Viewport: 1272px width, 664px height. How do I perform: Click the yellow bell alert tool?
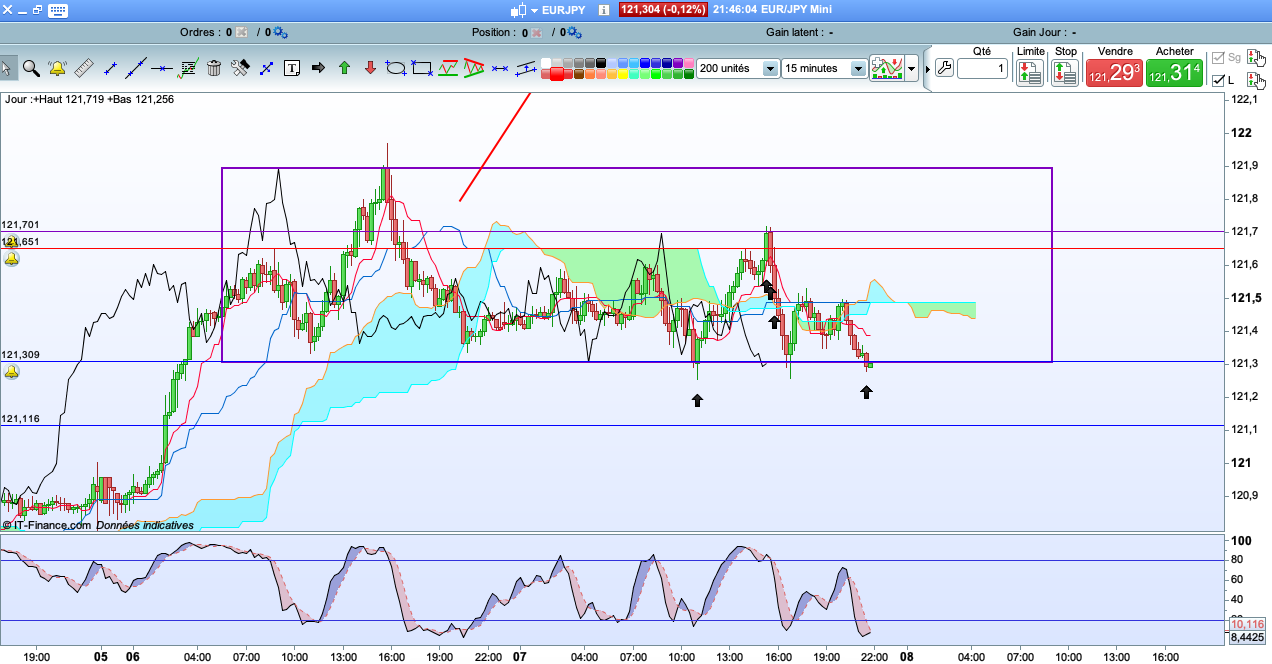point(58,68)
